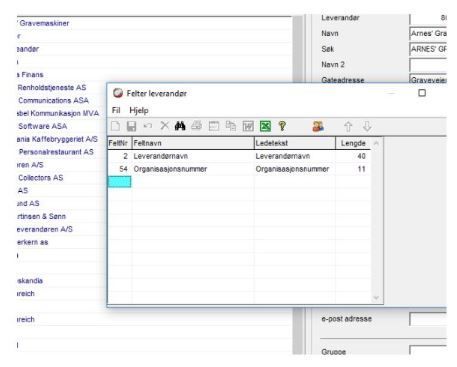Select everandøren A/S in supplier list
The width and height of the screenshot is (457, 367).
45,229
